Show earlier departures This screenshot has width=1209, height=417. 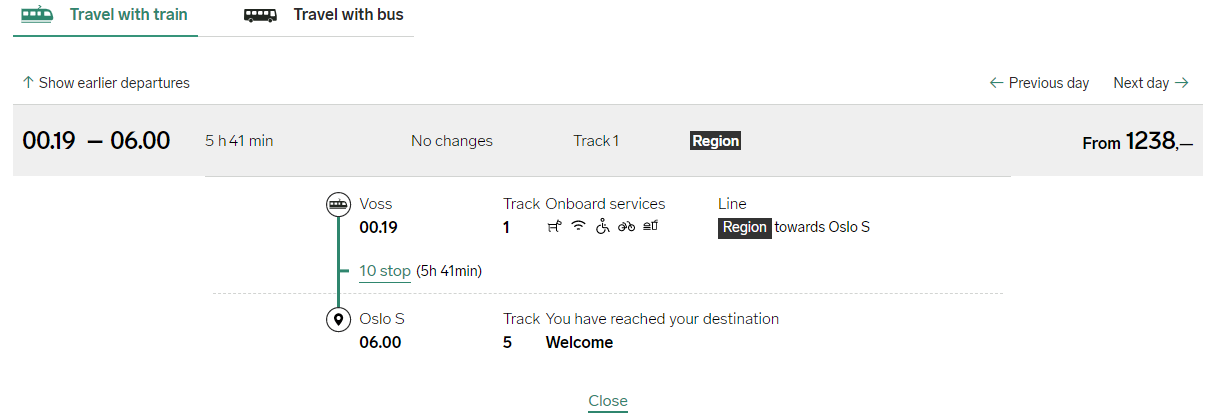(x=106, y=83)
